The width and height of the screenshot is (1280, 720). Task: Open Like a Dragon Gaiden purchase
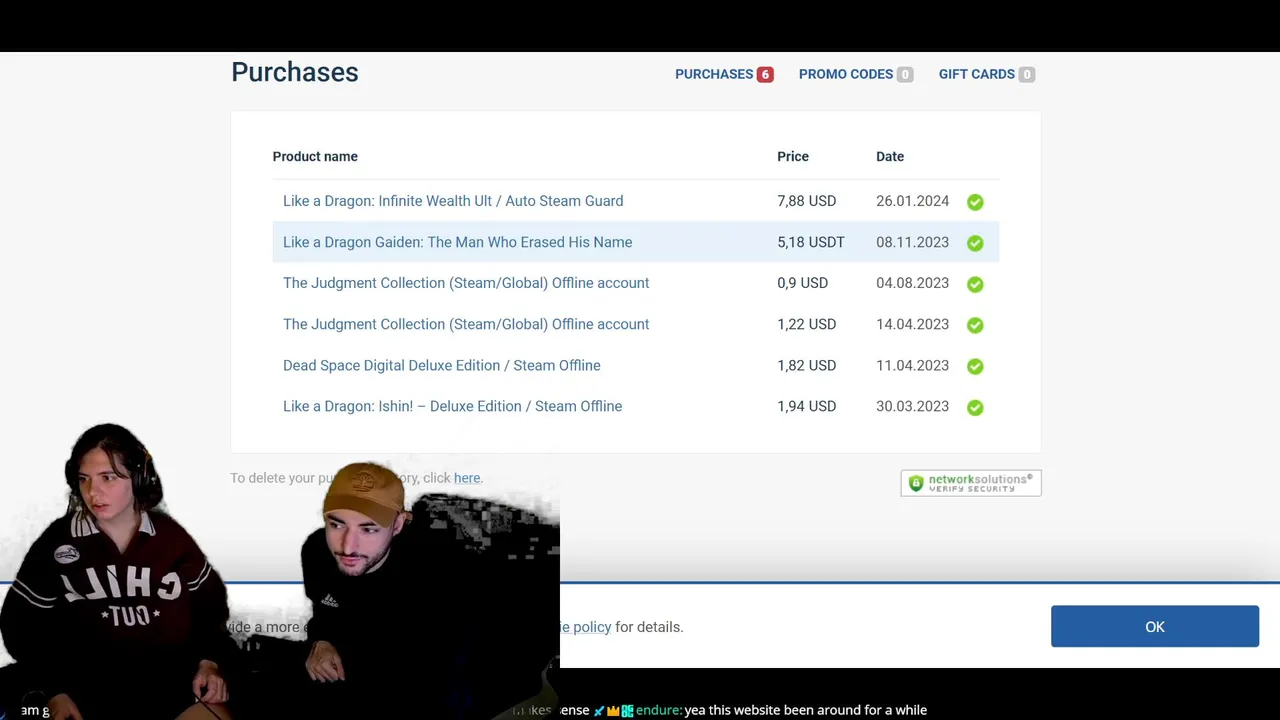click(457, 242)
